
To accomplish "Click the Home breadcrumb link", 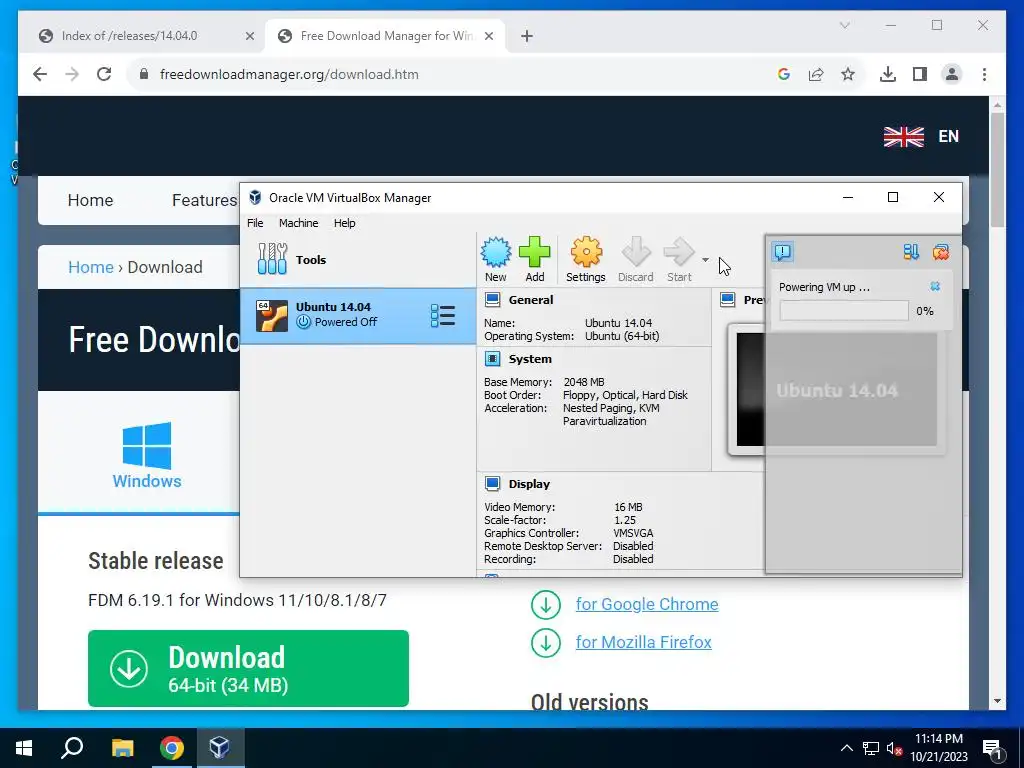I will 91,267.
